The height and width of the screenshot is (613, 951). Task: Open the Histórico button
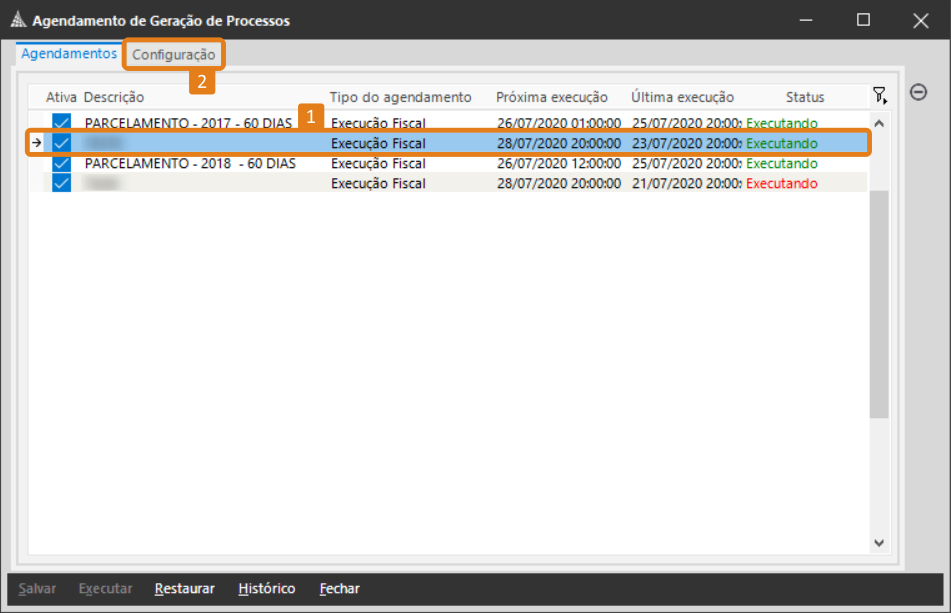tap(267, 588)
